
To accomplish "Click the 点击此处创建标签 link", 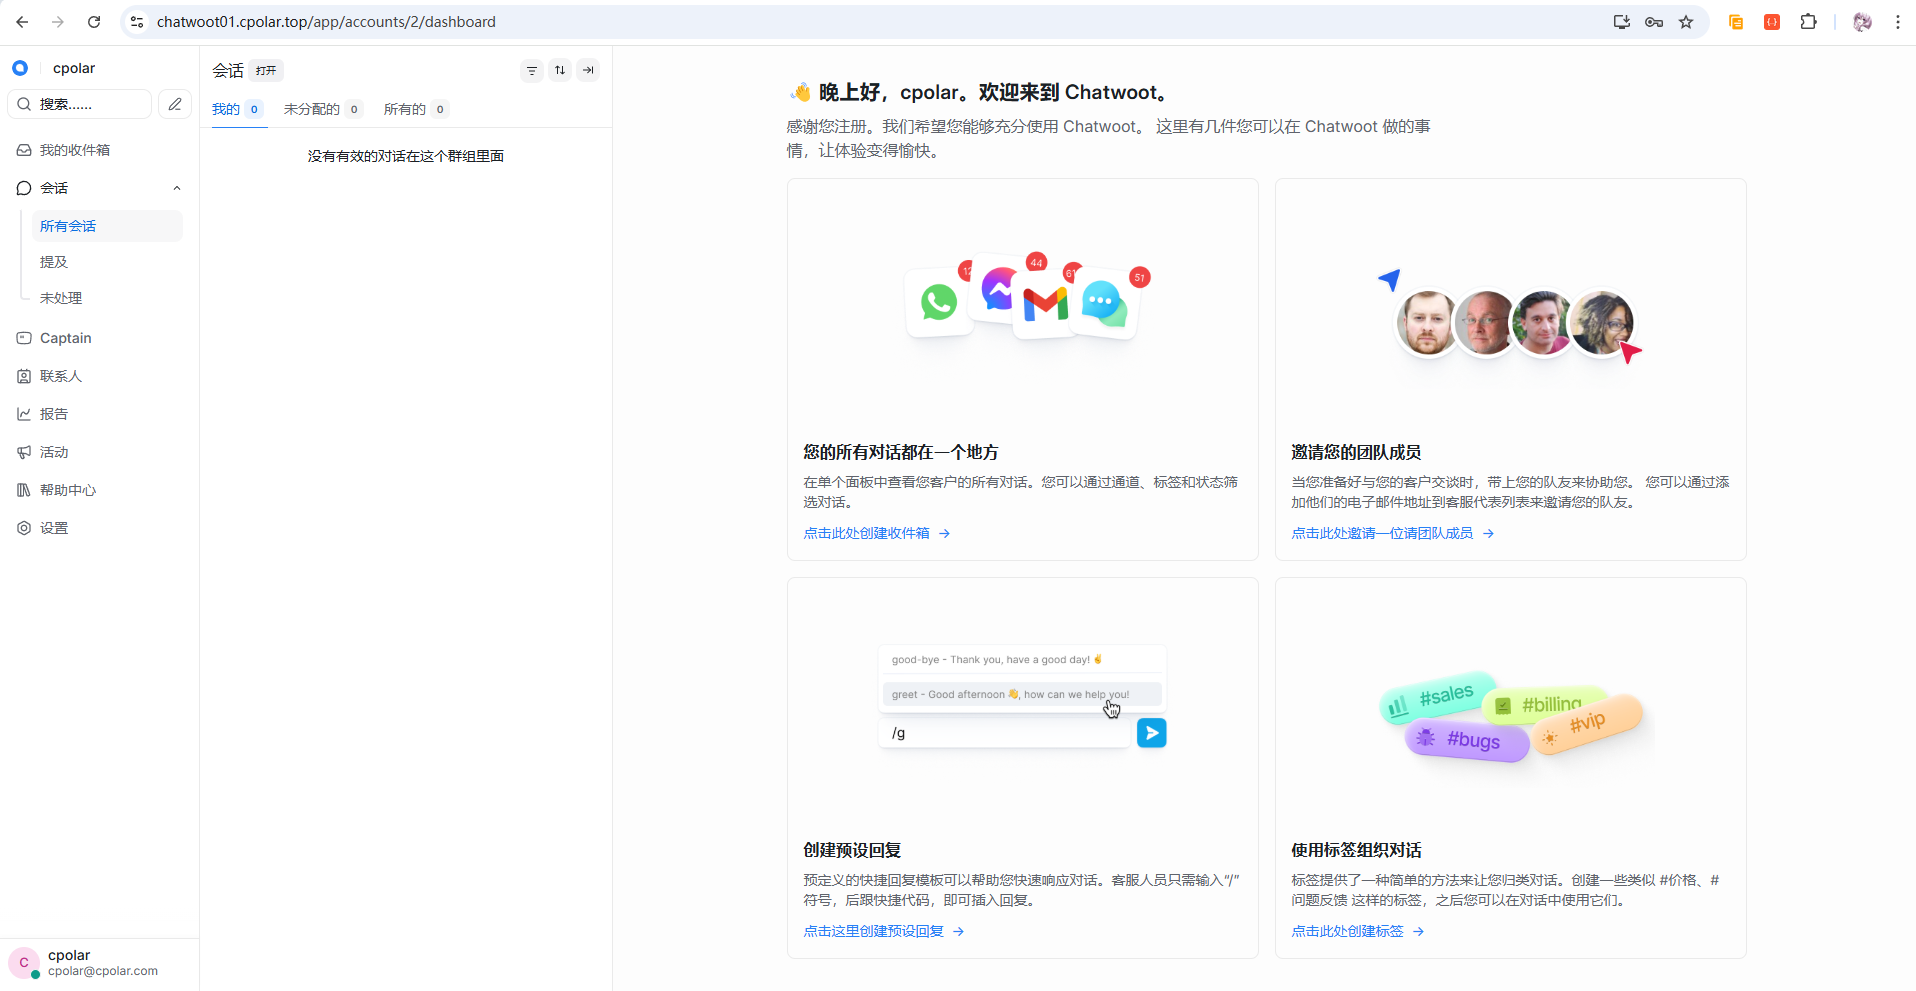I will pyautogui.click(x=1347, y=931).
